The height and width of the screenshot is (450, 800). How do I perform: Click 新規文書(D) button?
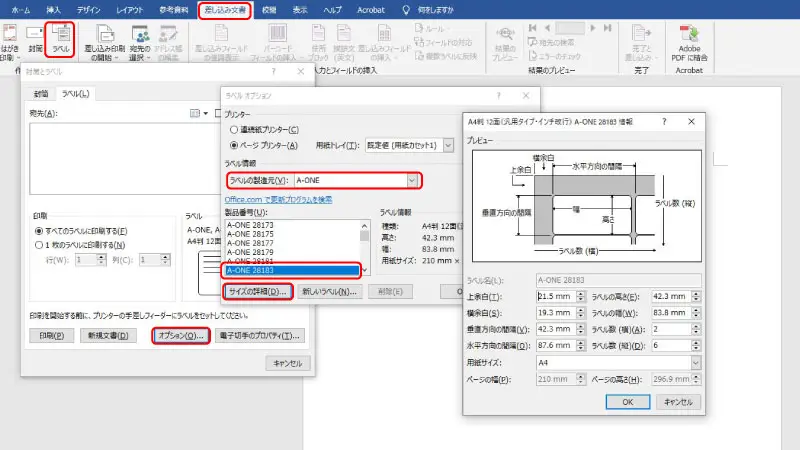(108, 336)
